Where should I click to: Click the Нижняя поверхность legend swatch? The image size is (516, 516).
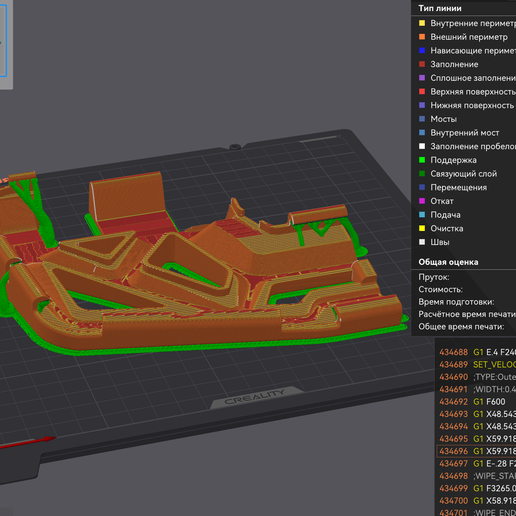click(422, 105)
